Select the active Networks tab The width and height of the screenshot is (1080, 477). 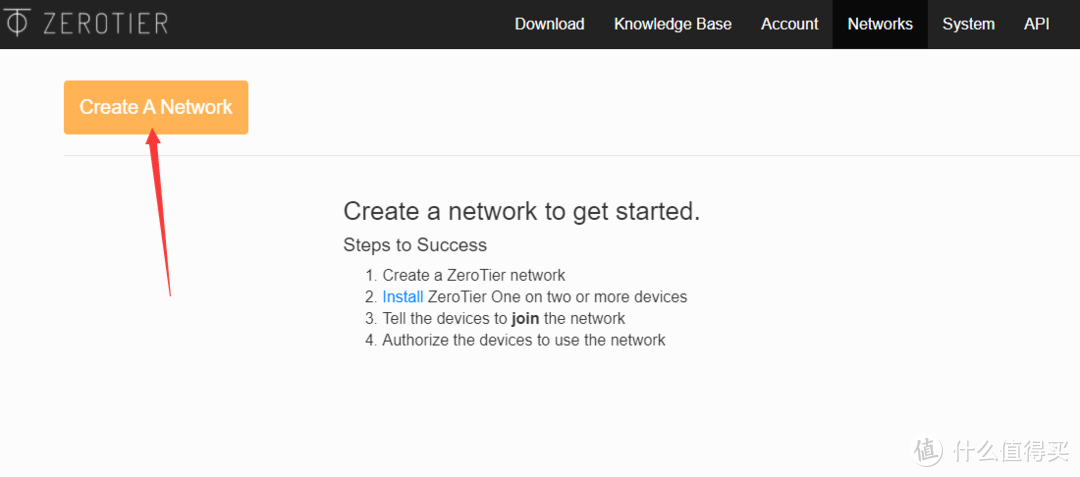(880, 24)
